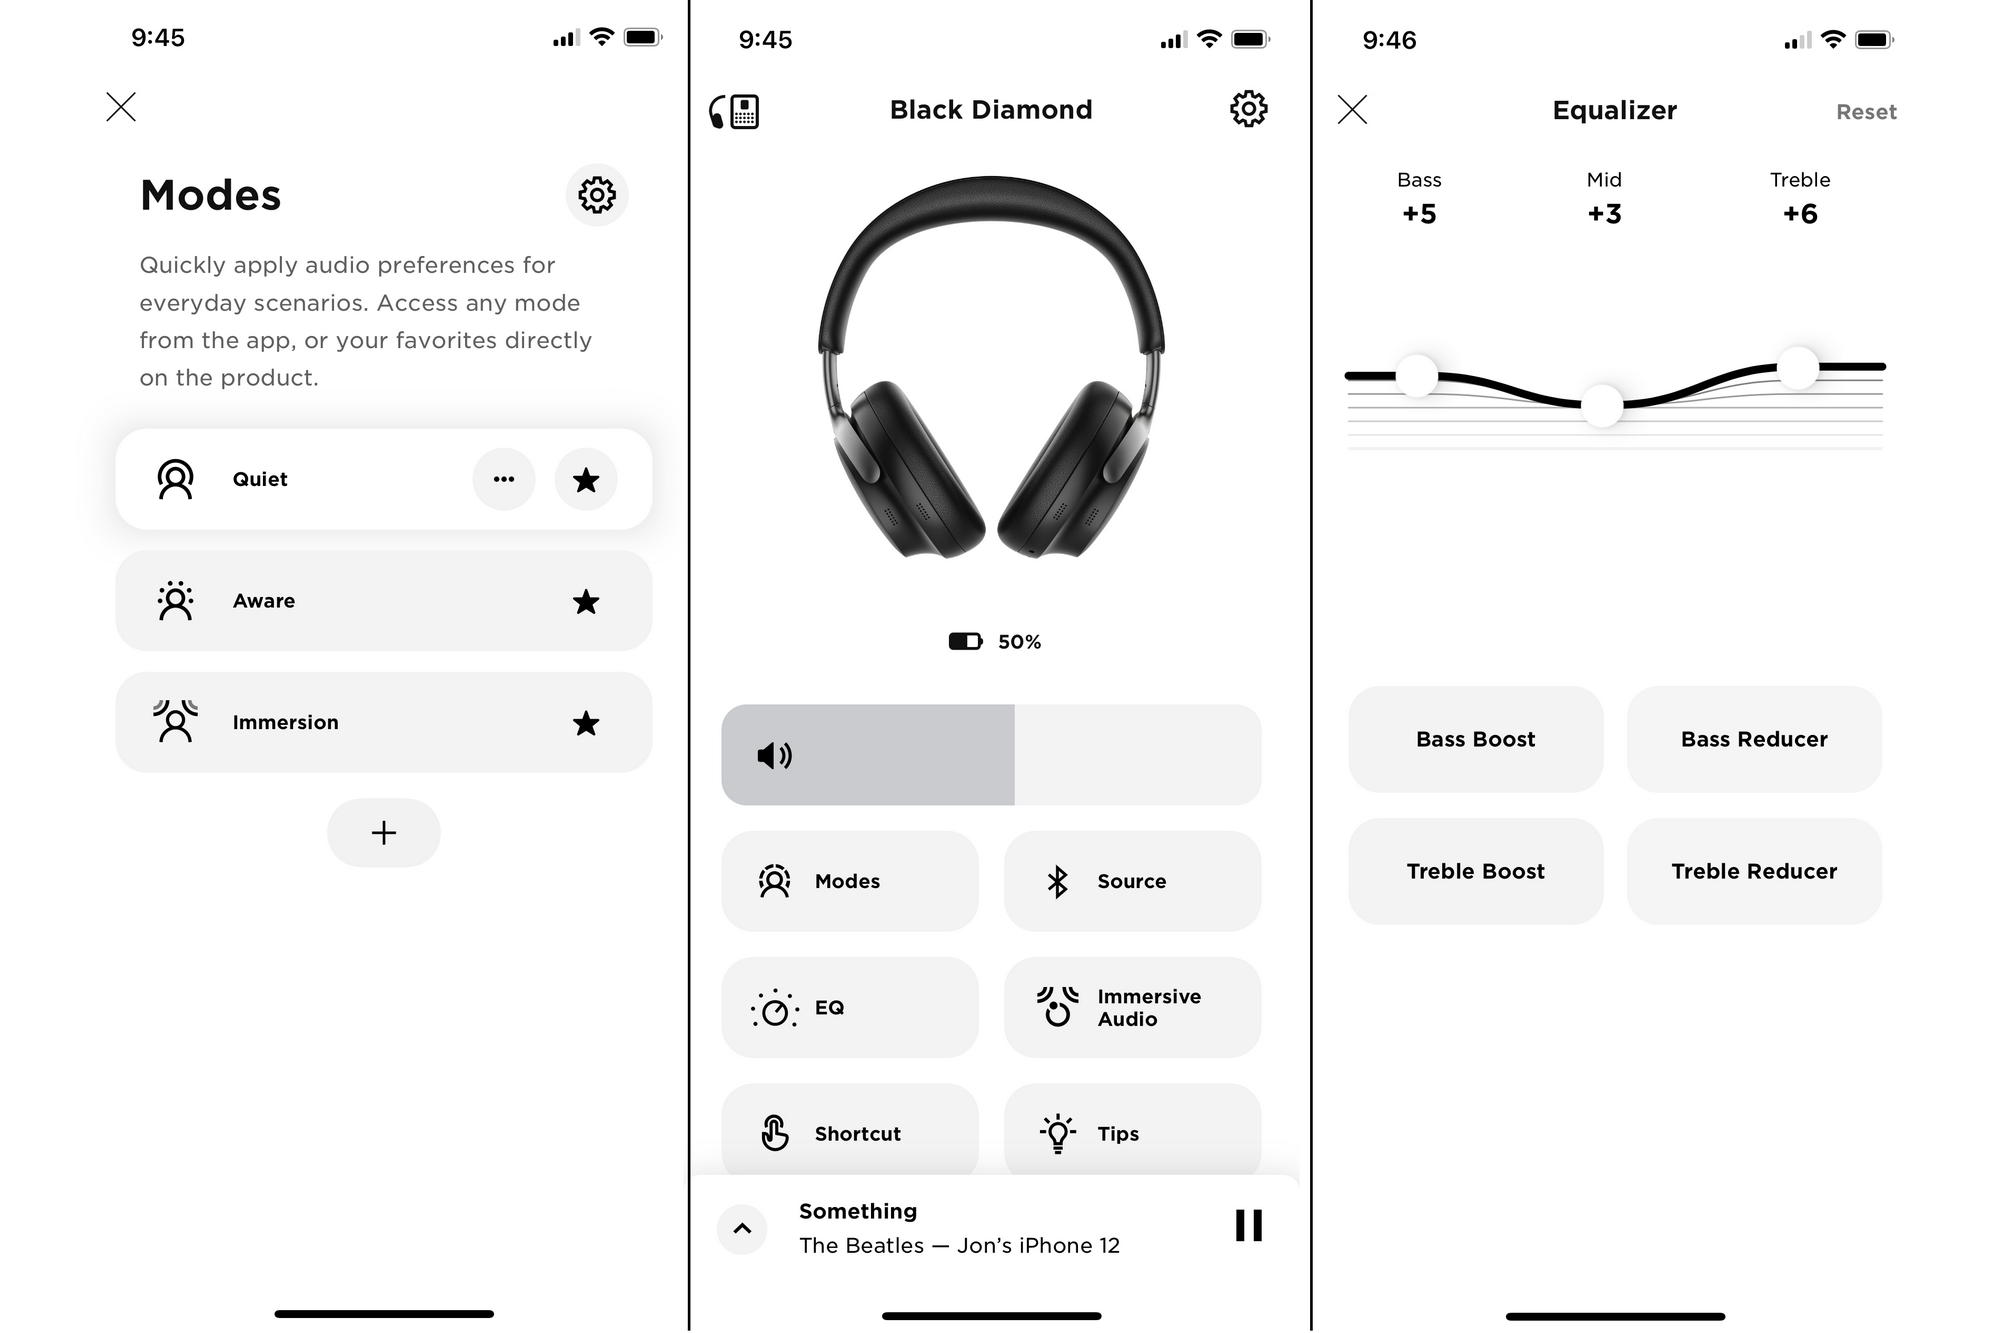Screen dimensions: 2000x1333
Task: Open the Shortcut settings panel
Action: (848, 1131)
